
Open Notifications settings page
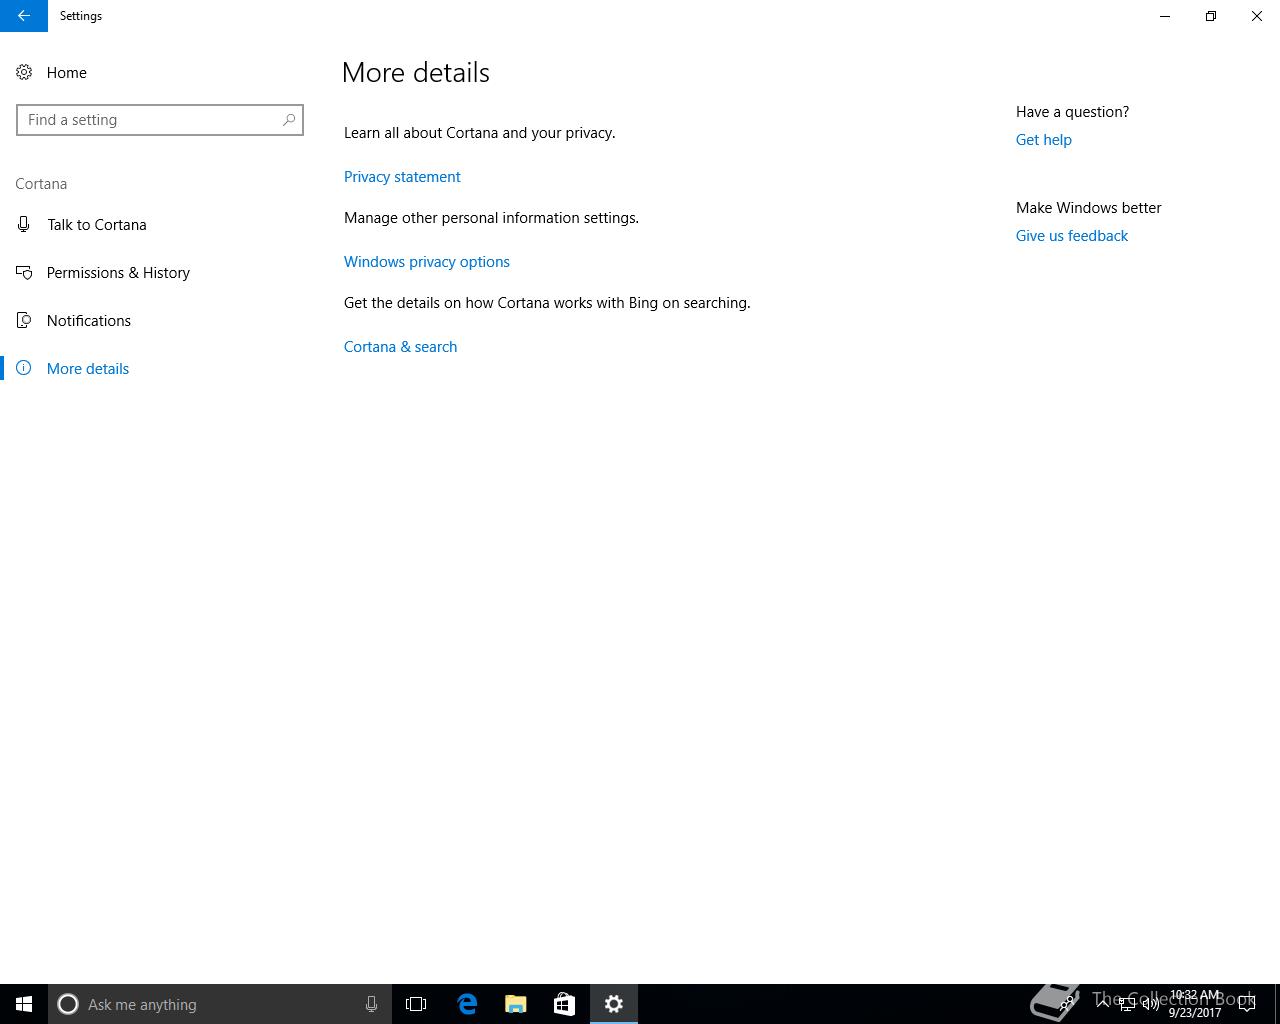[x=89, y=321]
